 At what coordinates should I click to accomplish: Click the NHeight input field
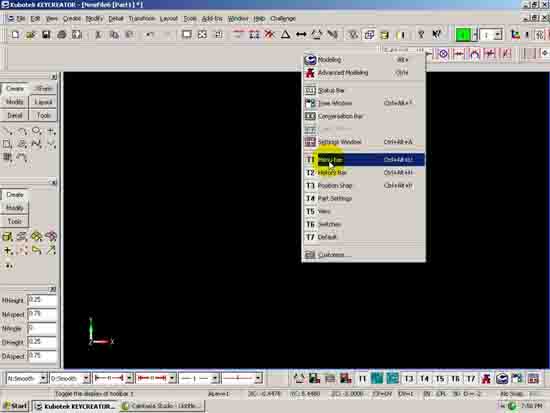pyautogui.click(x=42, y=300)
